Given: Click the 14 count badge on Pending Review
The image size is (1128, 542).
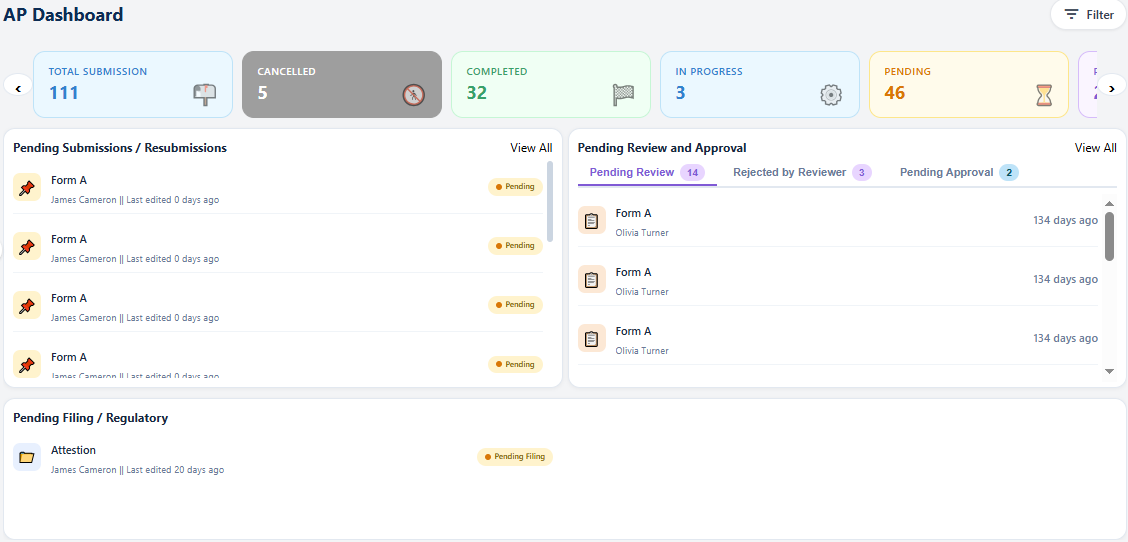Looking at the screenshot, I should [x=693, y=173].
